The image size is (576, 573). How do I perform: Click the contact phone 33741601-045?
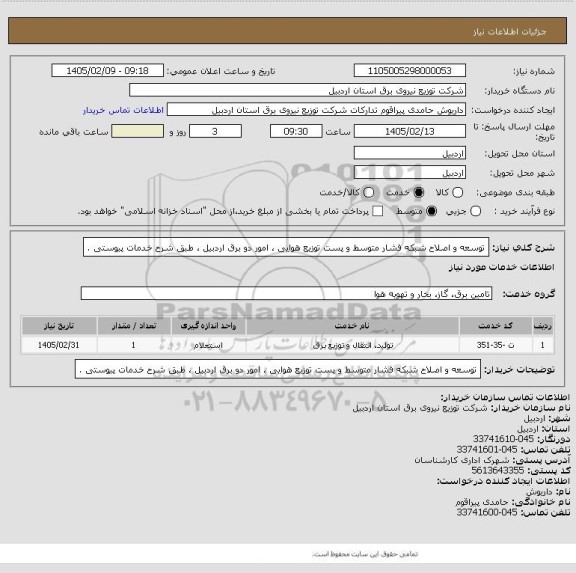coord(487,449)
